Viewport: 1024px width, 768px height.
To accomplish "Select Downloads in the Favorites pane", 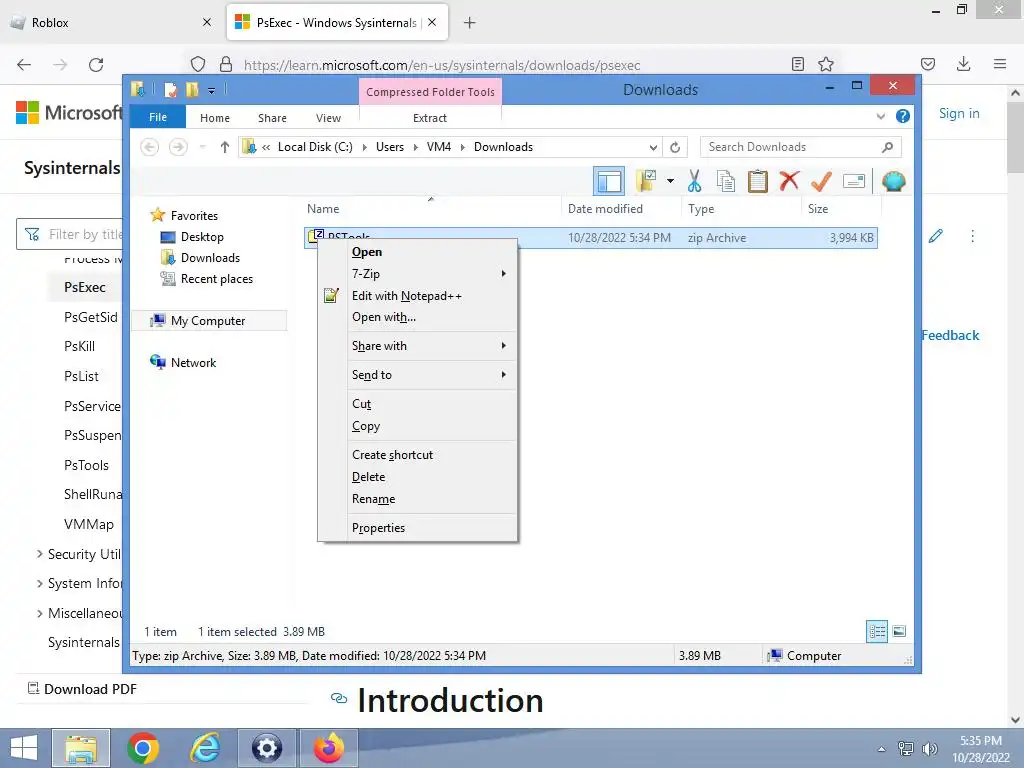I will [210, 257].
